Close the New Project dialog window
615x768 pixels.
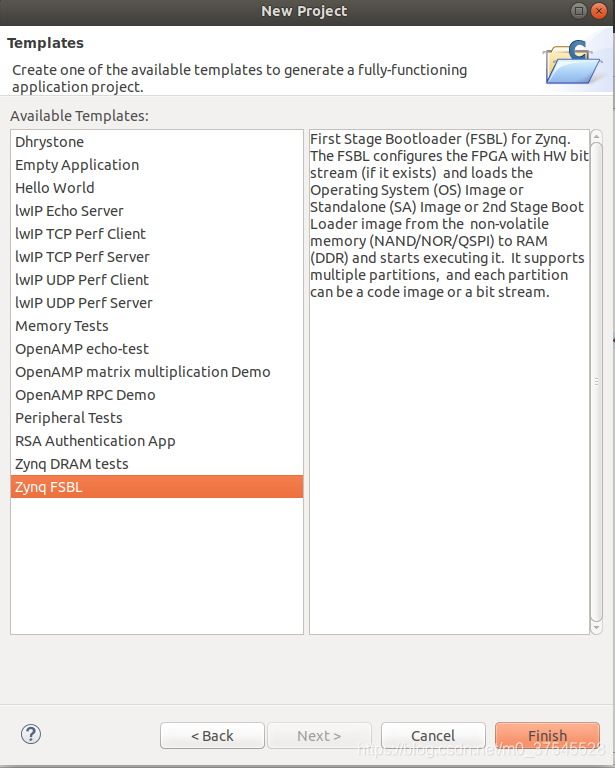599,11
